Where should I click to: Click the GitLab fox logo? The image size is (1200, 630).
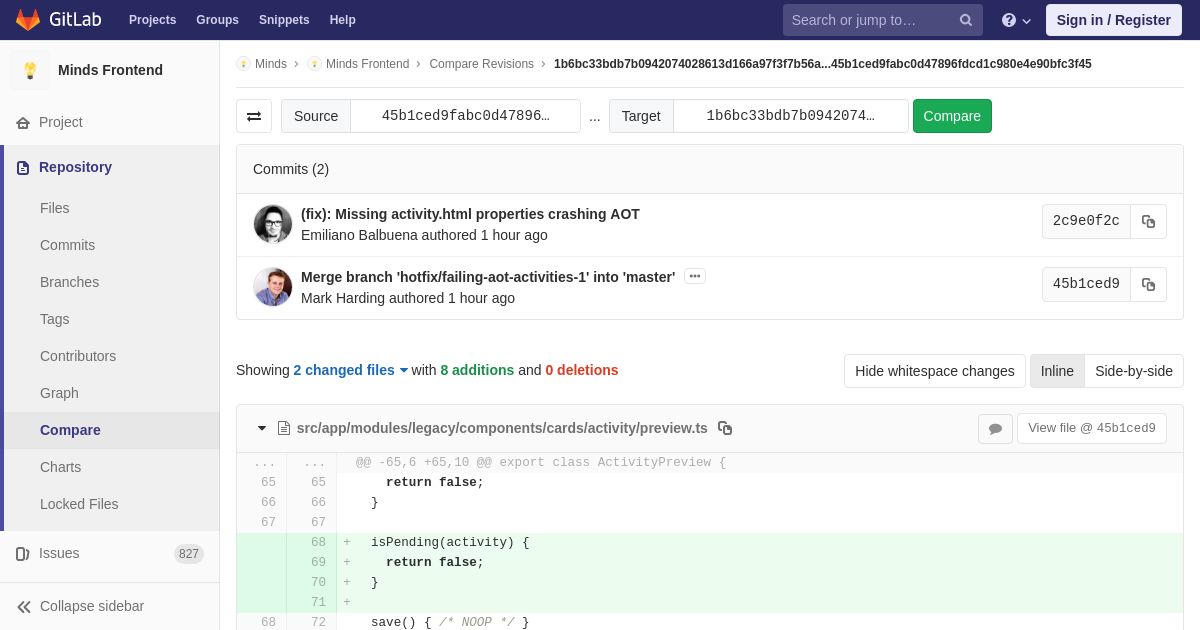[x=28, y=20]
